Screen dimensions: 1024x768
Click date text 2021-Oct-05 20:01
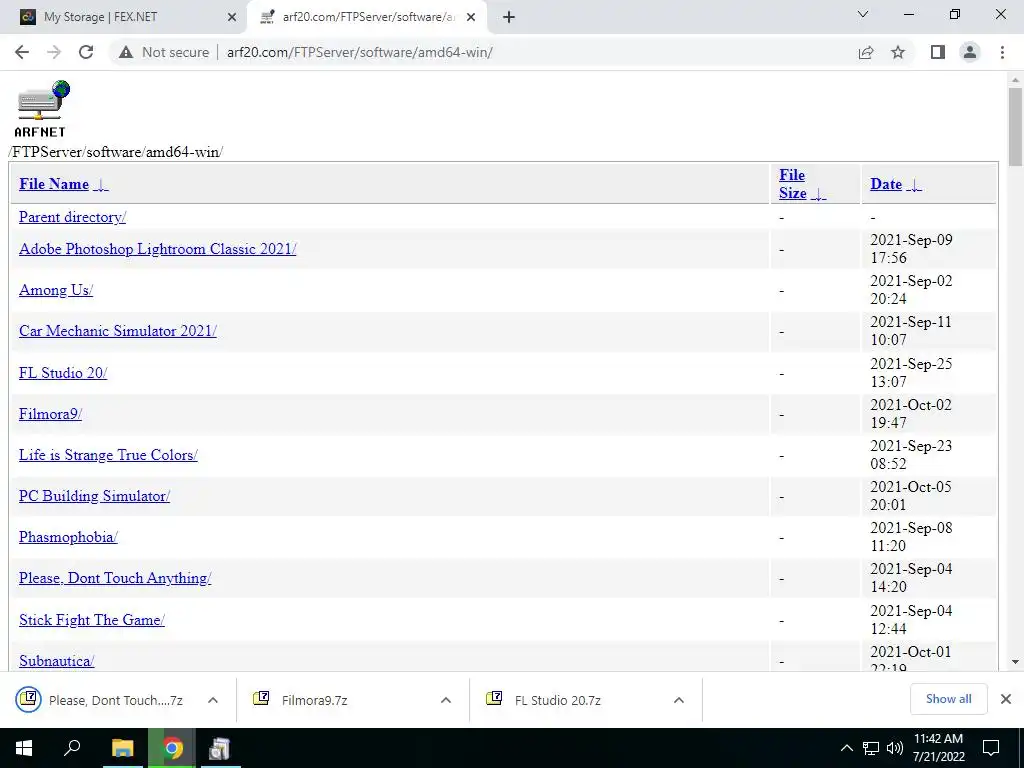911,496
